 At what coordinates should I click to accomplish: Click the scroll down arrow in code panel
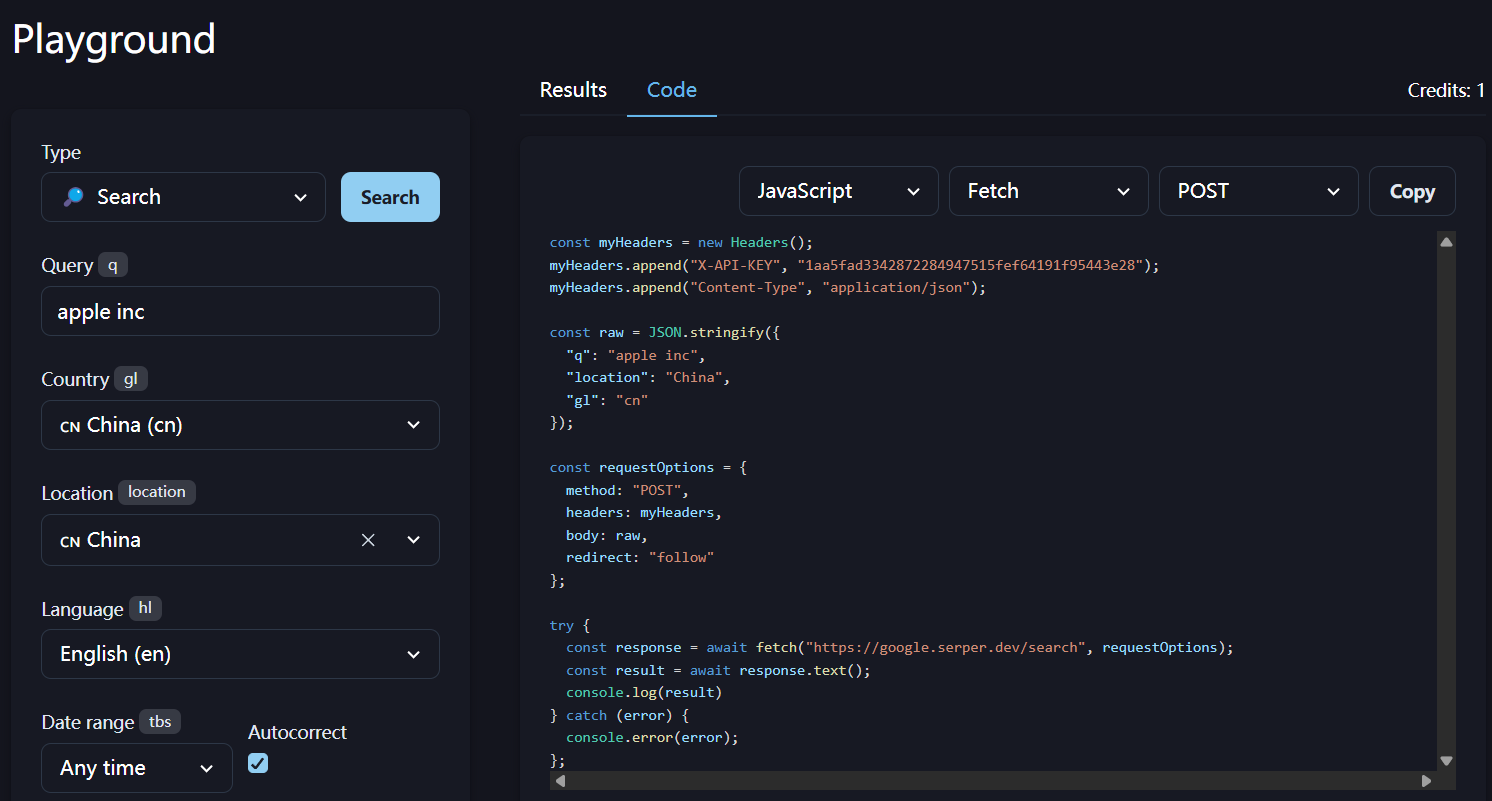click(x=1446, y=761)
